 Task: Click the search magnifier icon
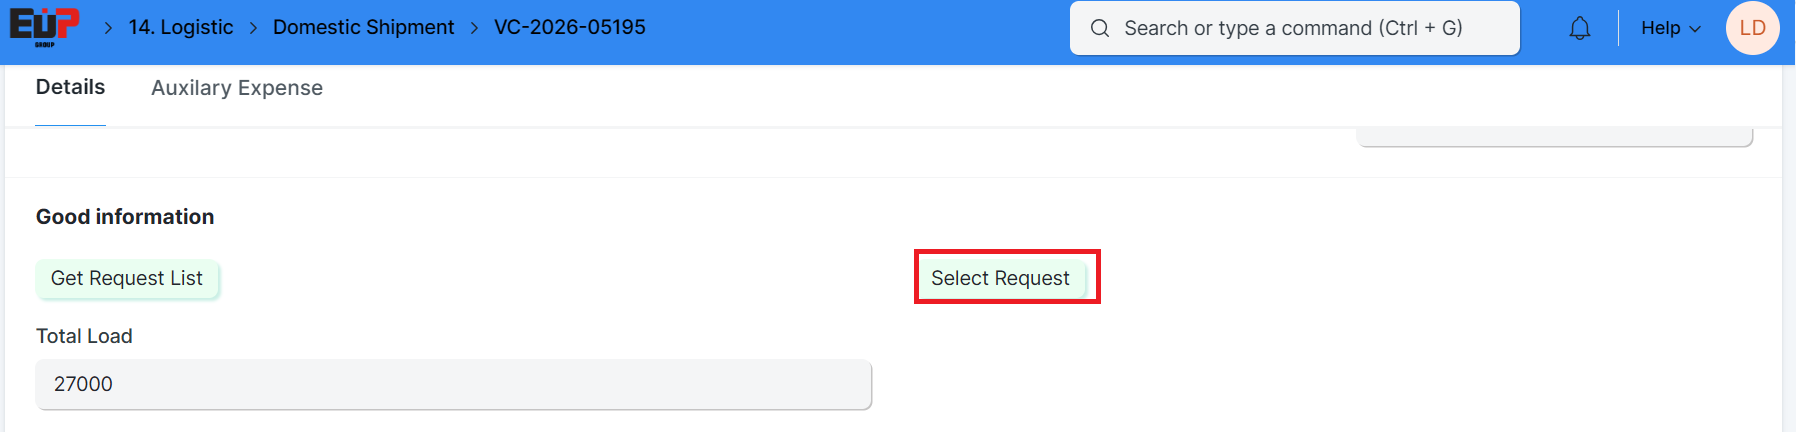coord(1100,28)
